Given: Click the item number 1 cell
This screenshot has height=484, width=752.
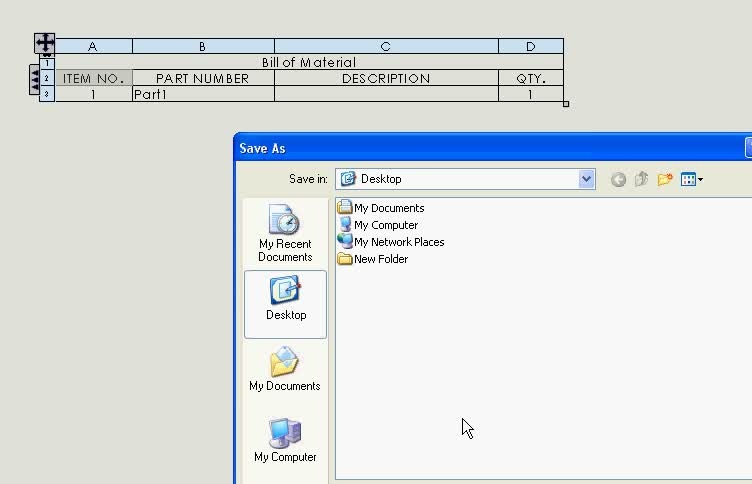Looking at the screenshot, I should point(94,94).
